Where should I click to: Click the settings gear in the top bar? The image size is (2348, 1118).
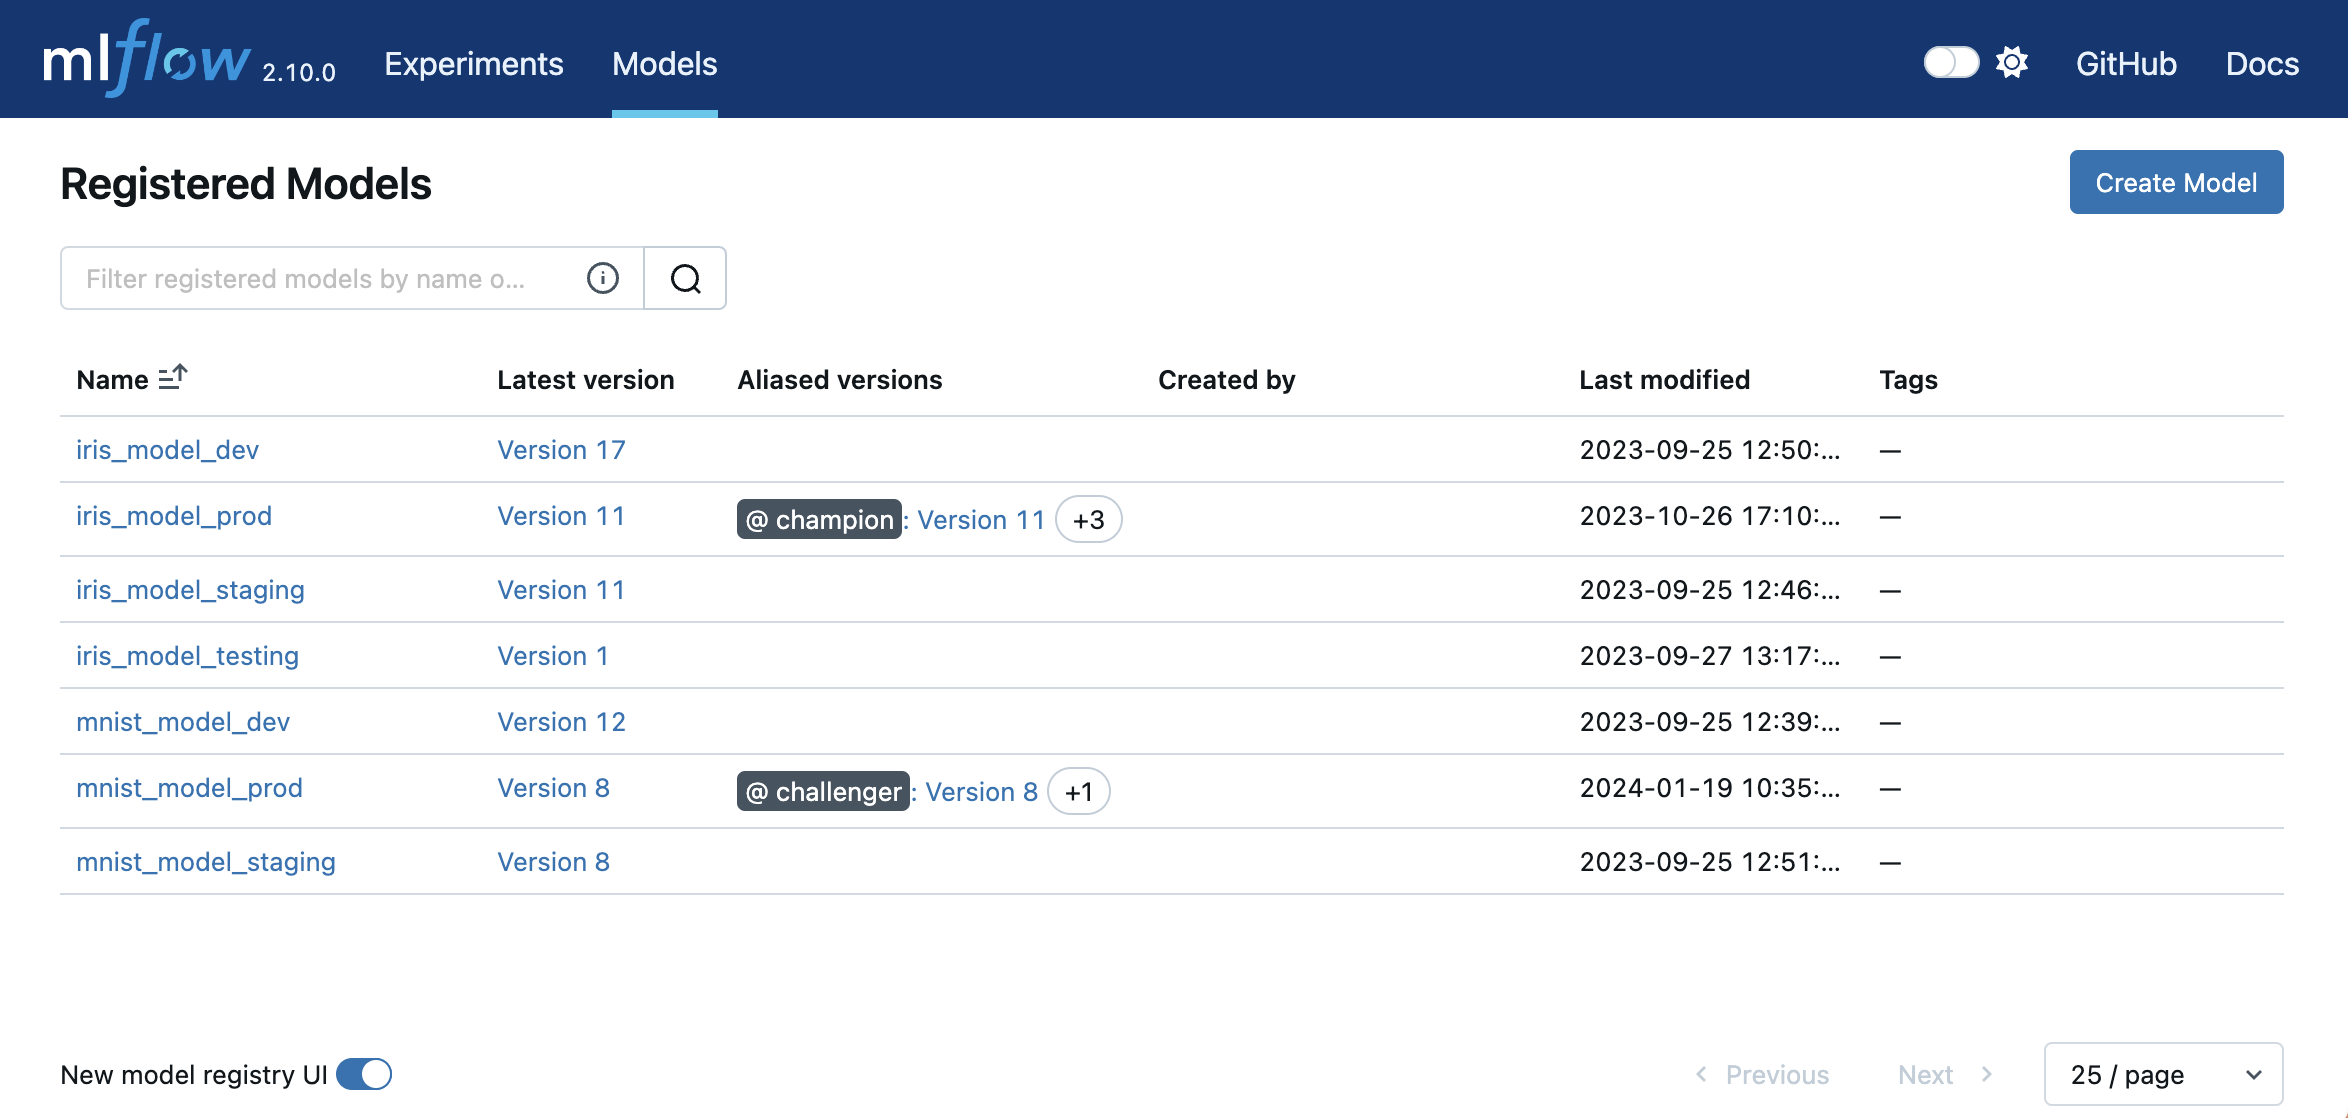click(2011, 62)
